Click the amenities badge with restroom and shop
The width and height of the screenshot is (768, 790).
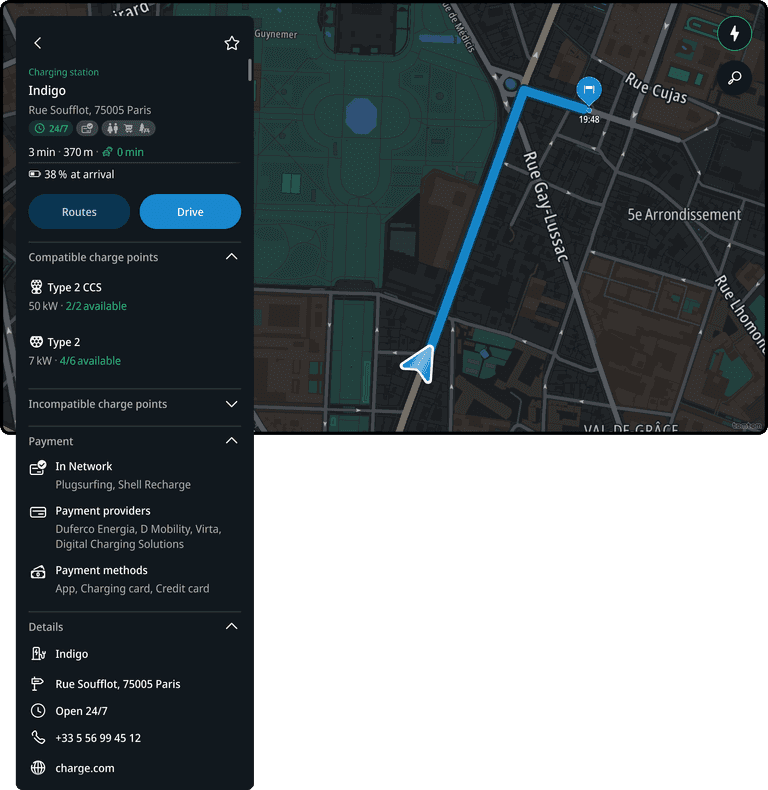tap(129, 128)
